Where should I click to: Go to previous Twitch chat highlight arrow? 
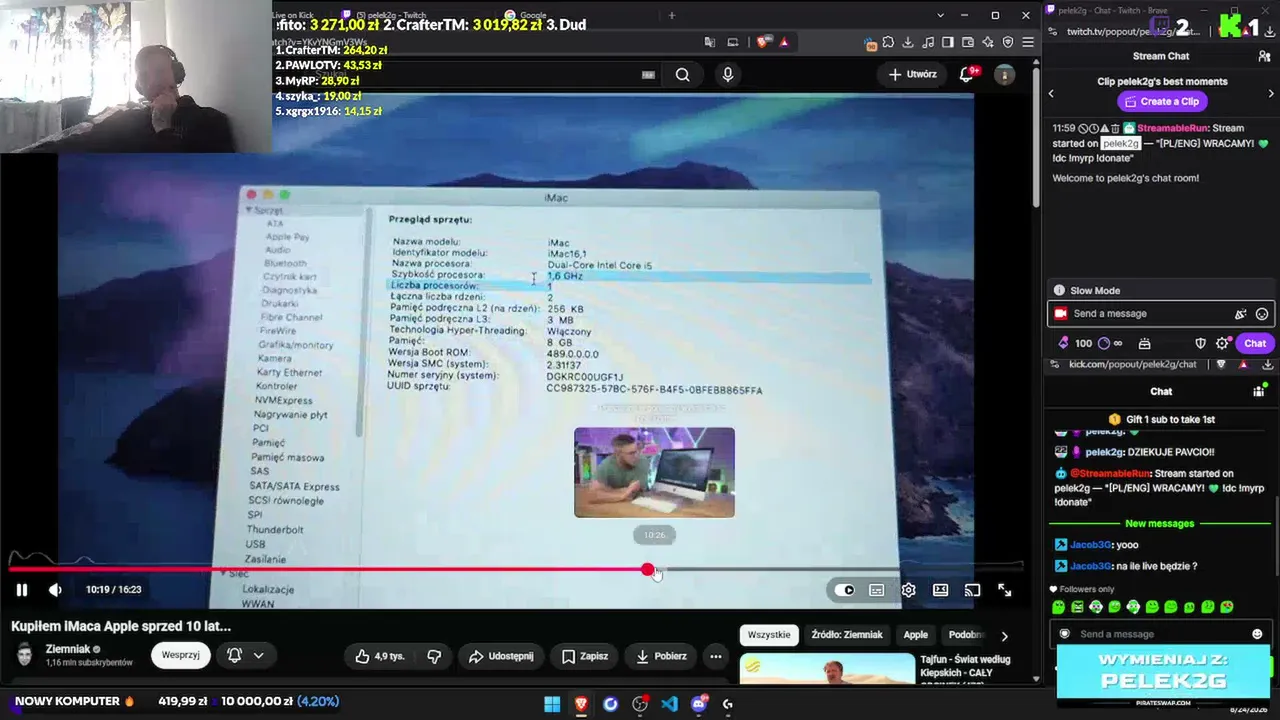click(1051, 94)
